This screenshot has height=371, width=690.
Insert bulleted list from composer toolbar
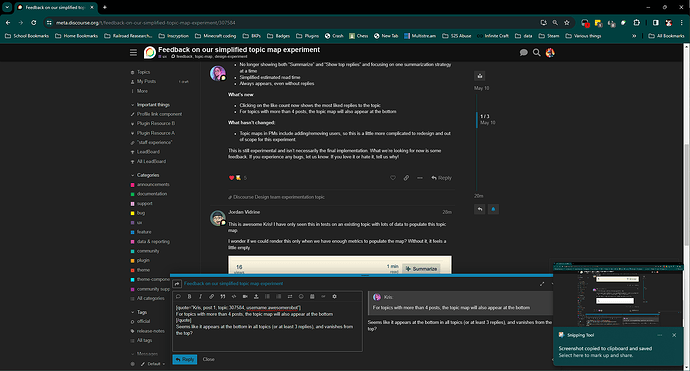[267, 297]
